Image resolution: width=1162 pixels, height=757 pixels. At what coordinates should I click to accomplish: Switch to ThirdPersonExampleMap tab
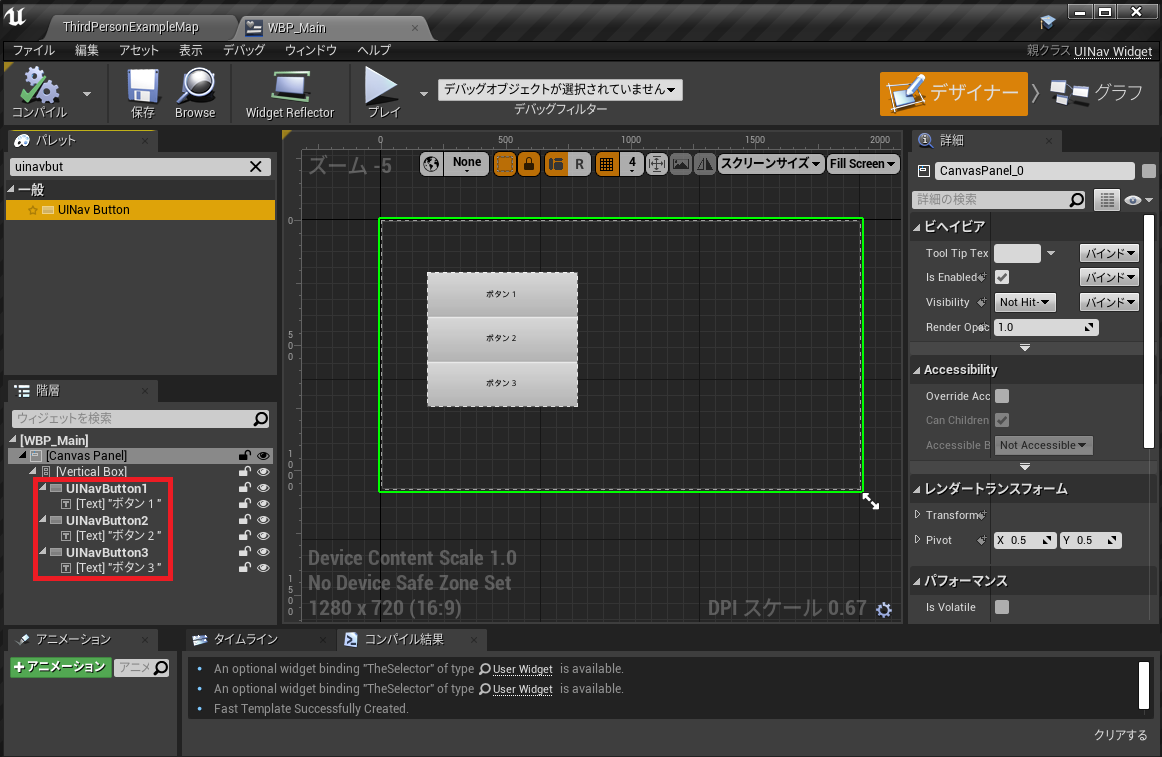tap(131, 27)
